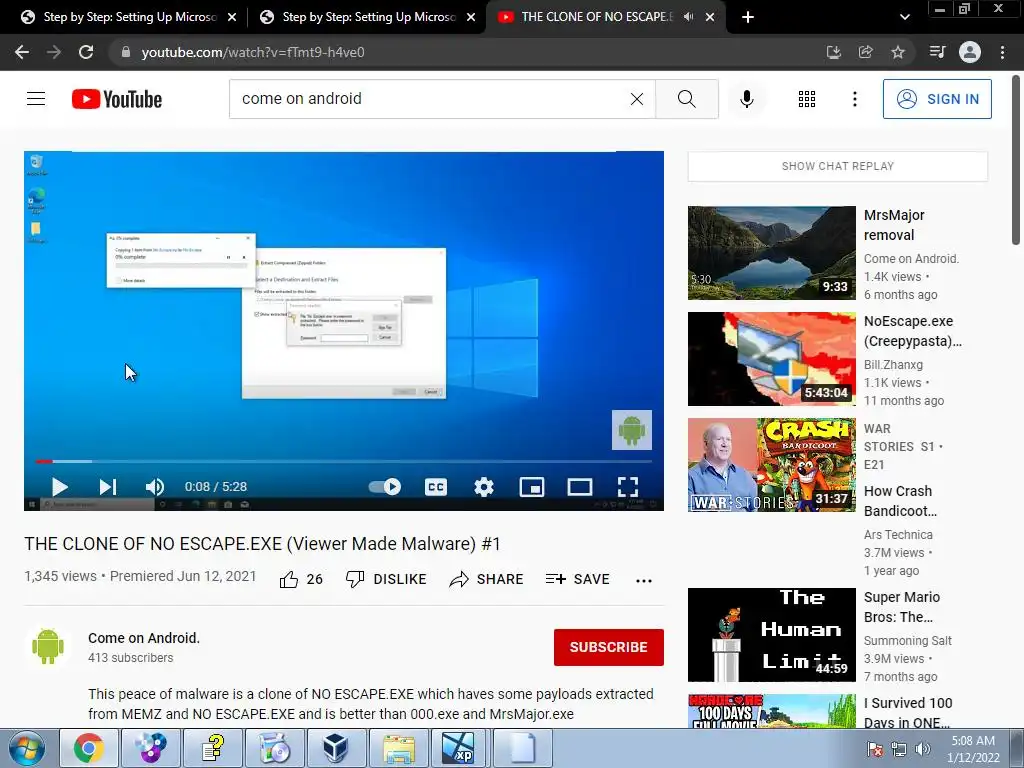Share this page icon in address bar
The image size is (1024, 768).
tap(865, 52)
